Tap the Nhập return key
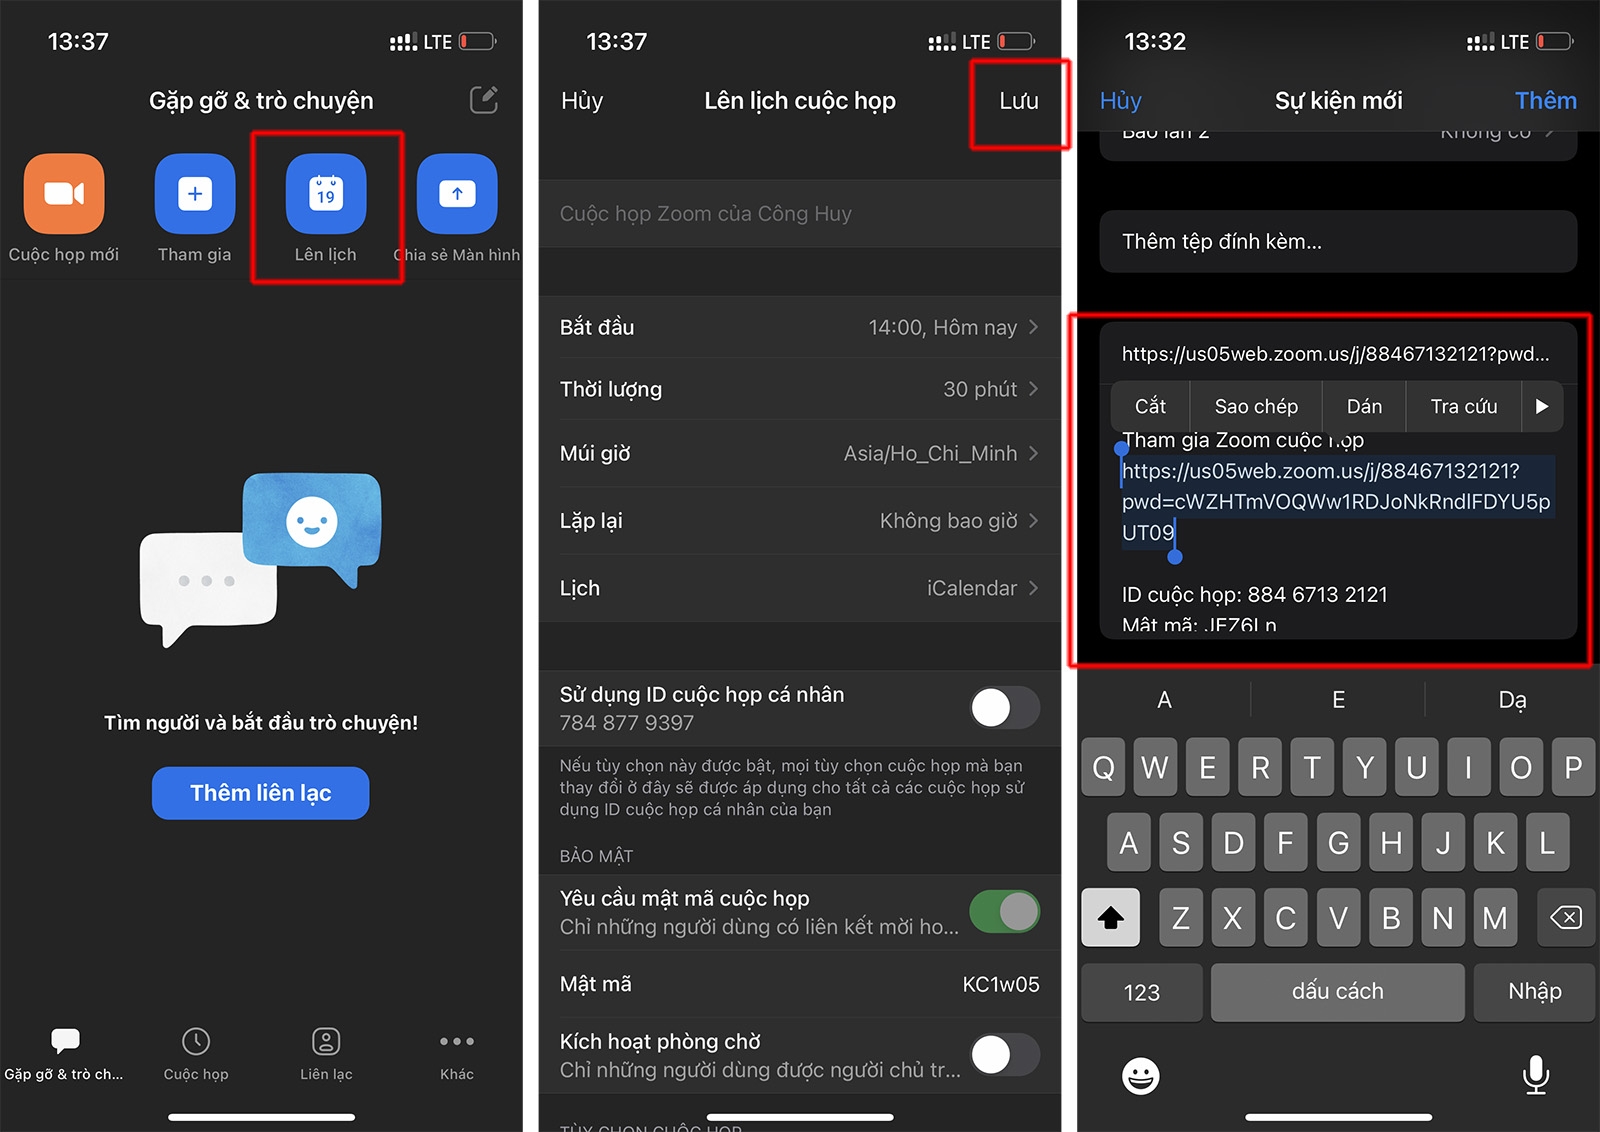The height and width of the screenshot is (1132, 1600). coord(1535,992)
